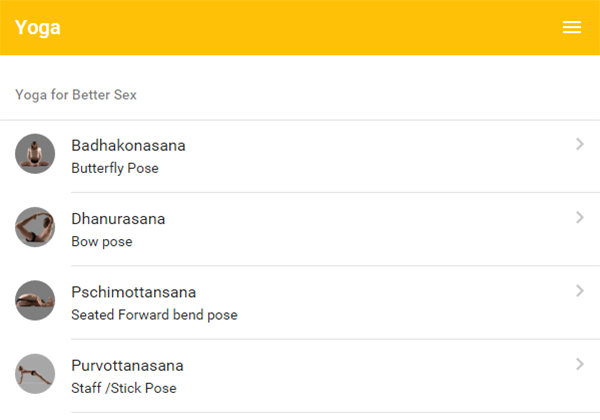Viewport: 600px width, 420px height.
Task: Click the Seated Forward bend pose subtitle
Action: (x=154, y=314)
